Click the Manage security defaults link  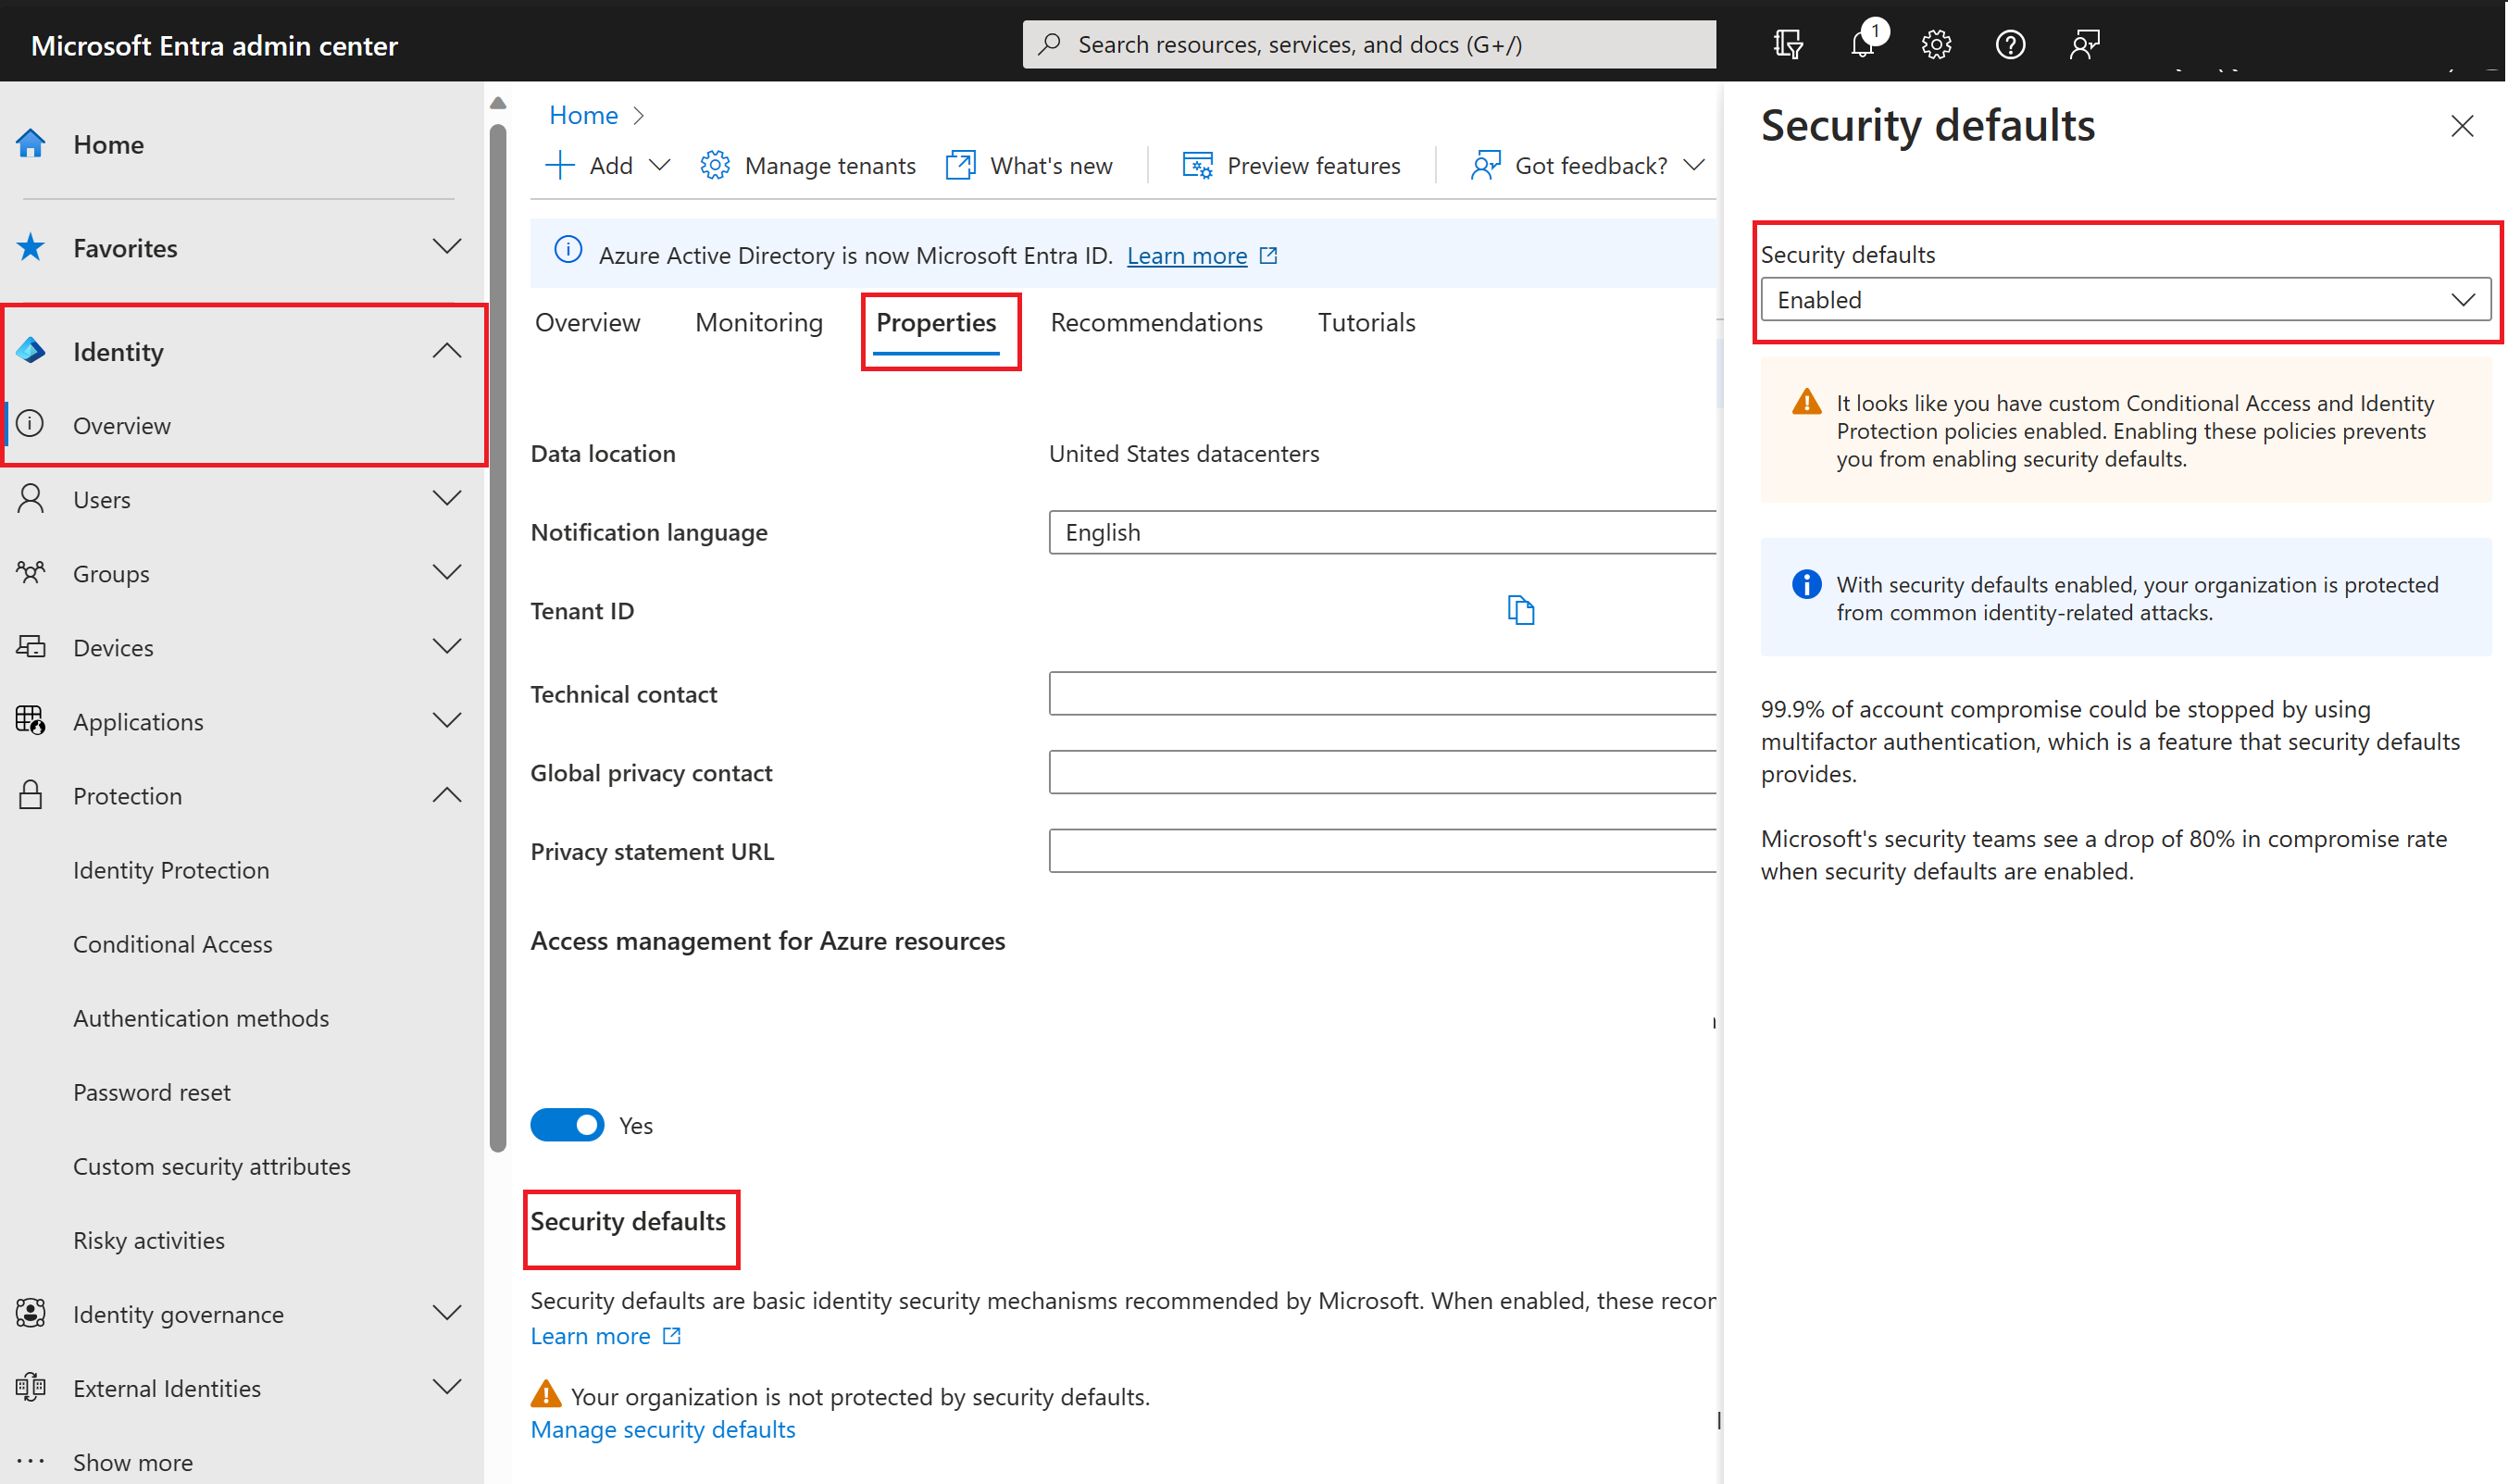(662, 1429)
